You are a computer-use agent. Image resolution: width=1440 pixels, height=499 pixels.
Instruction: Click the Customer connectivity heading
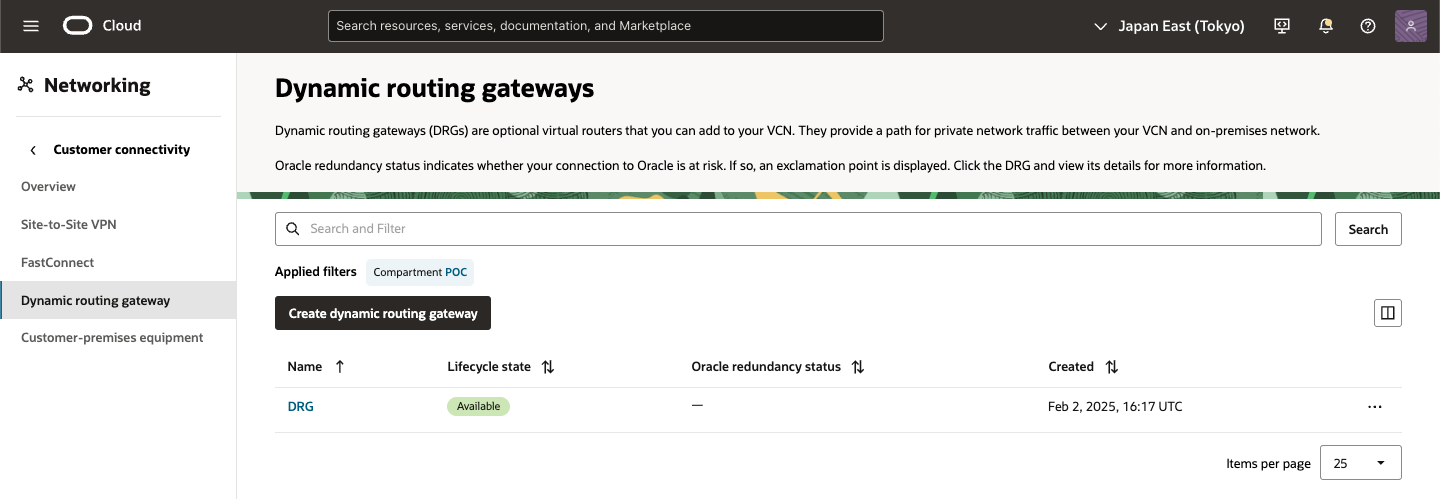[x=122, y=150]
